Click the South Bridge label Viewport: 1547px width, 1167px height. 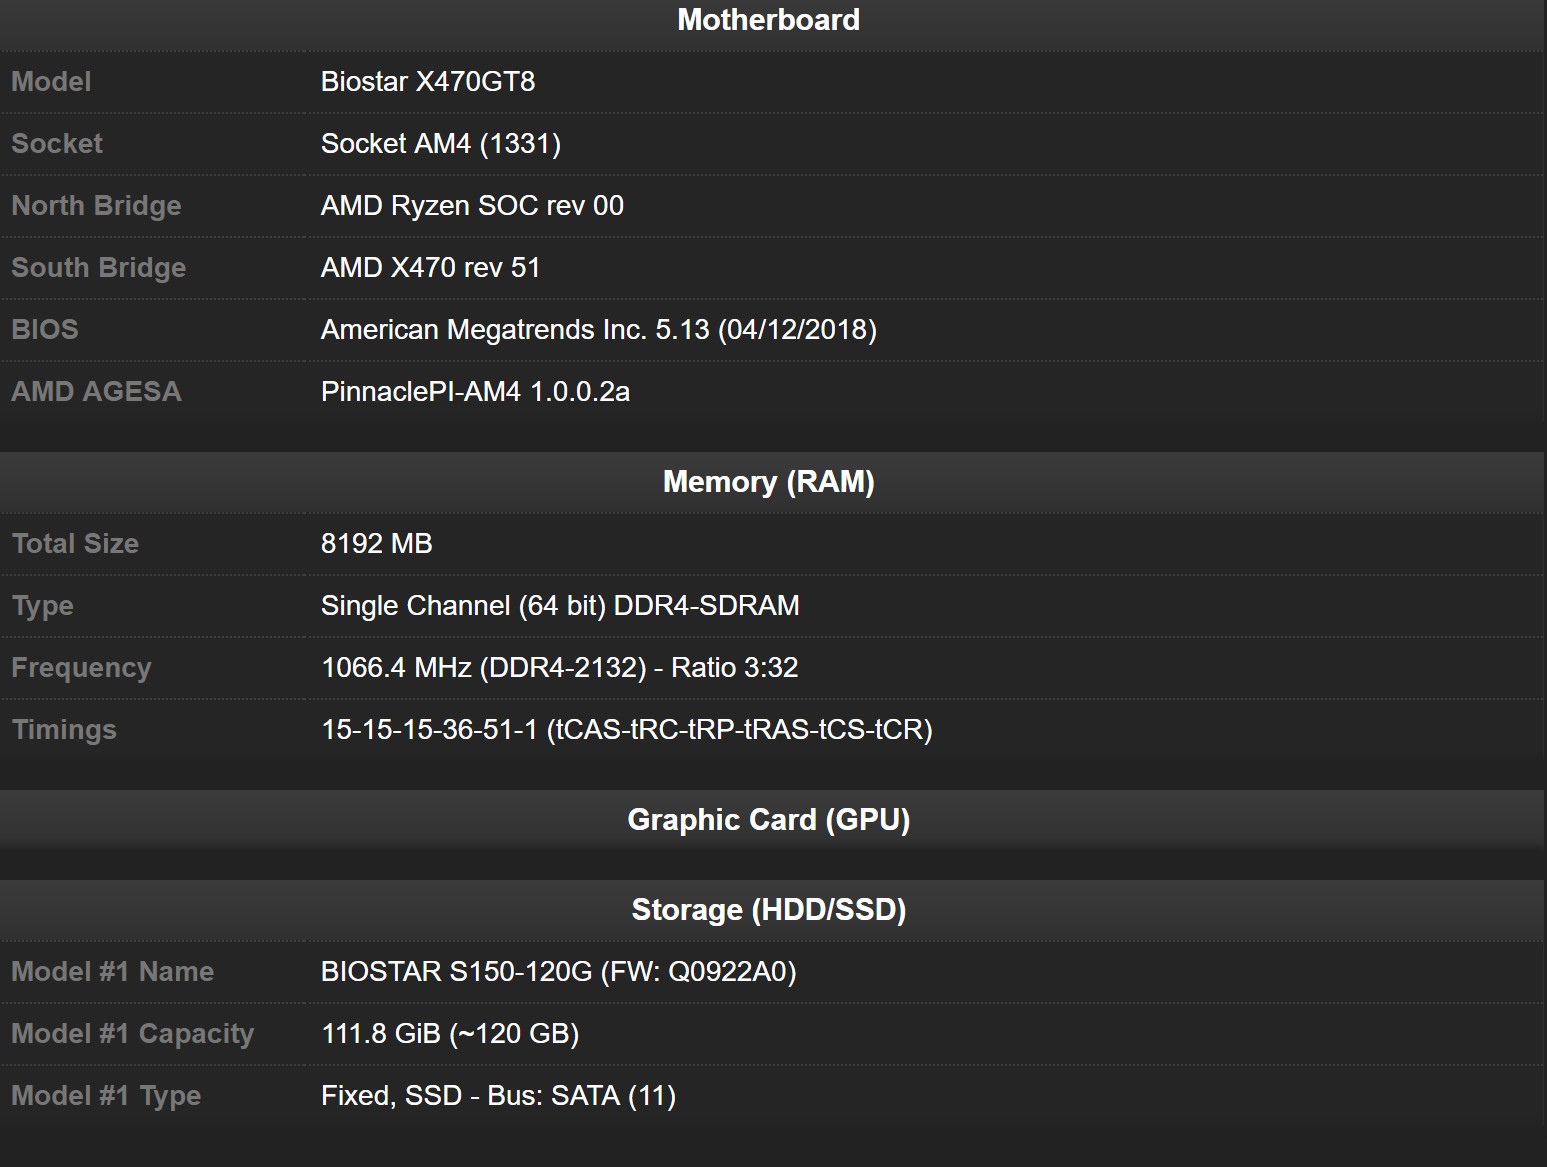point(99,268)
